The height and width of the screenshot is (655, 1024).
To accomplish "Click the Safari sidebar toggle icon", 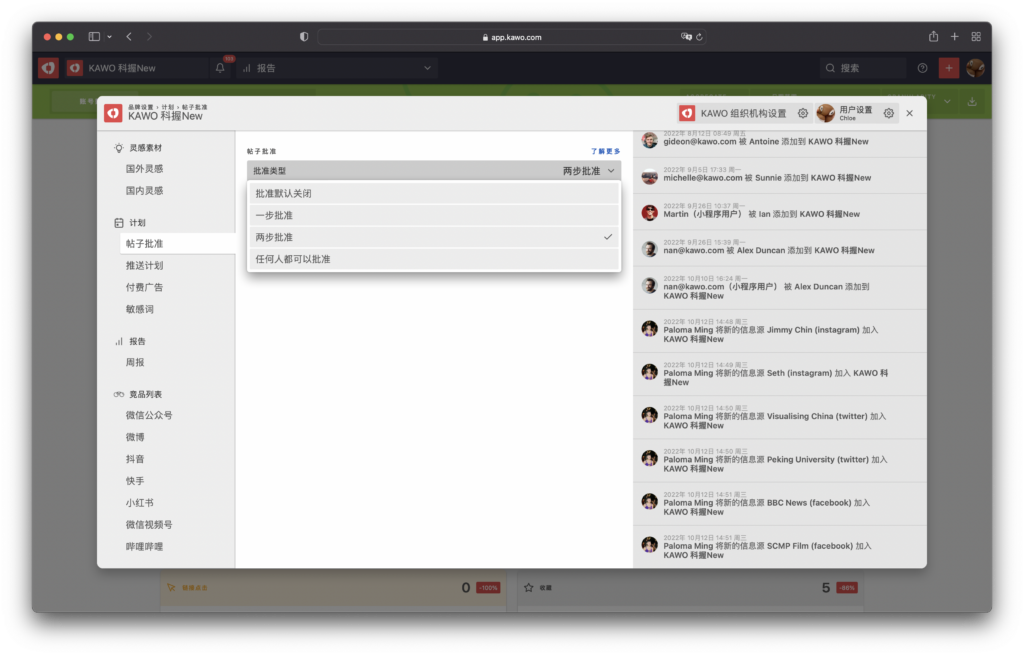I will [94, 37].
